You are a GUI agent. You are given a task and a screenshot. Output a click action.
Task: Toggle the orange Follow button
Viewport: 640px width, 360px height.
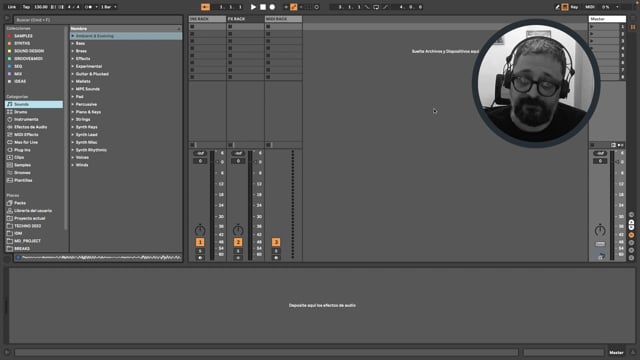pos(205,7)
